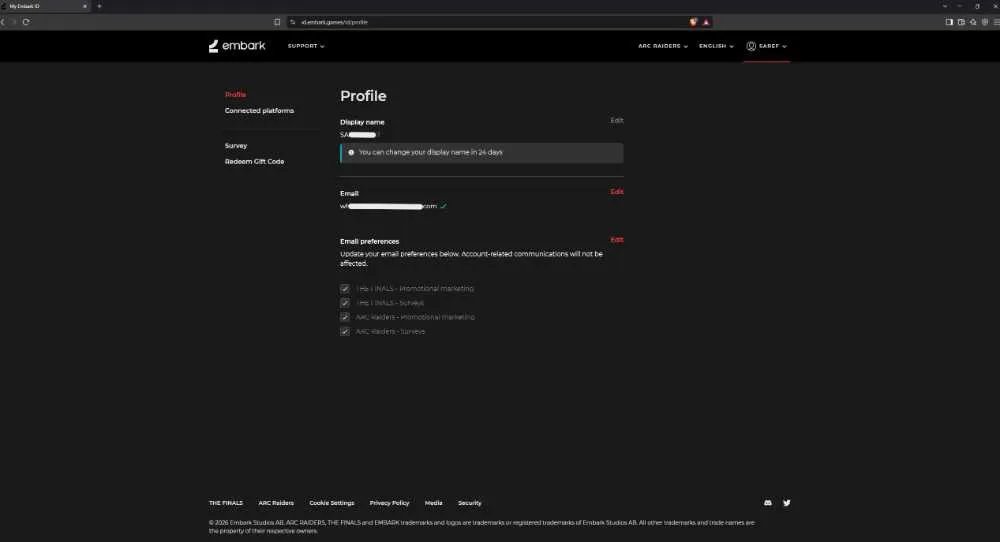
Task: Toggle ARC Raiders Promotional marketing checkbox
Action: point(345,317)
